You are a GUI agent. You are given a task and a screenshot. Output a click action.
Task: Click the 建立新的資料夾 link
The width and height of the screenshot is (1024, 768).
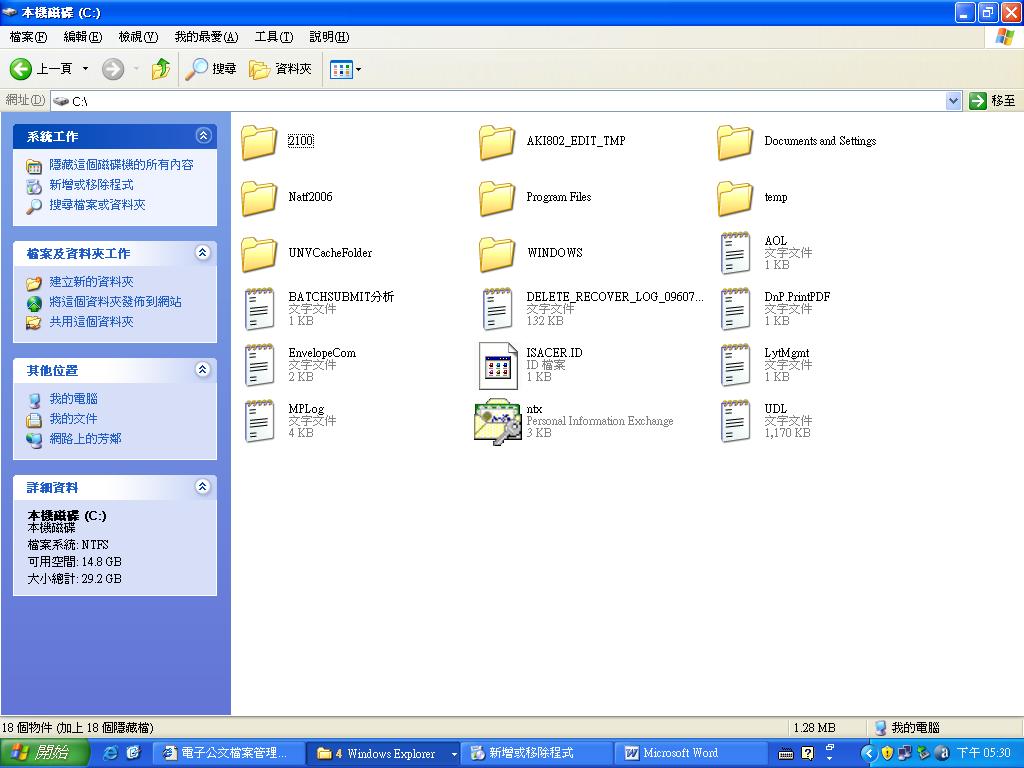pos(91,282)
